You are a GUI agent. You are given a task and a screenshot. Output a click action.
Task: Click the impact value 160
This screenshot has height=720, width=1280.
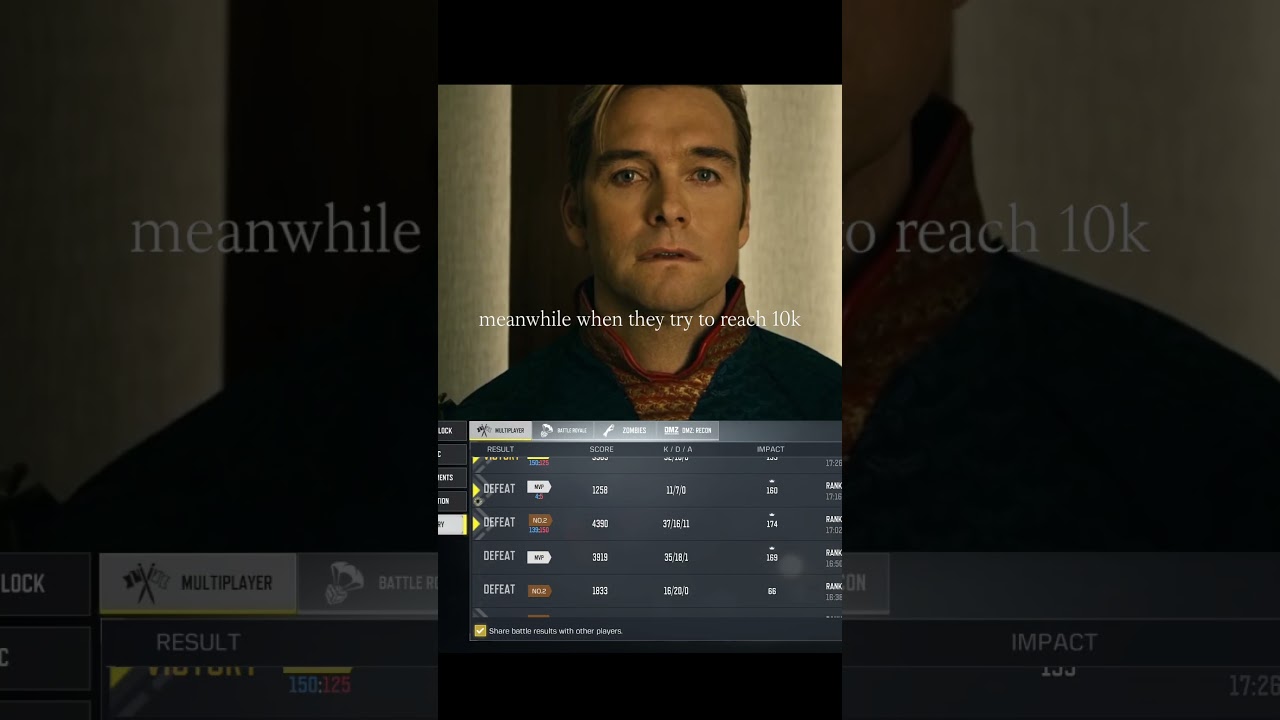coord(772,491)
